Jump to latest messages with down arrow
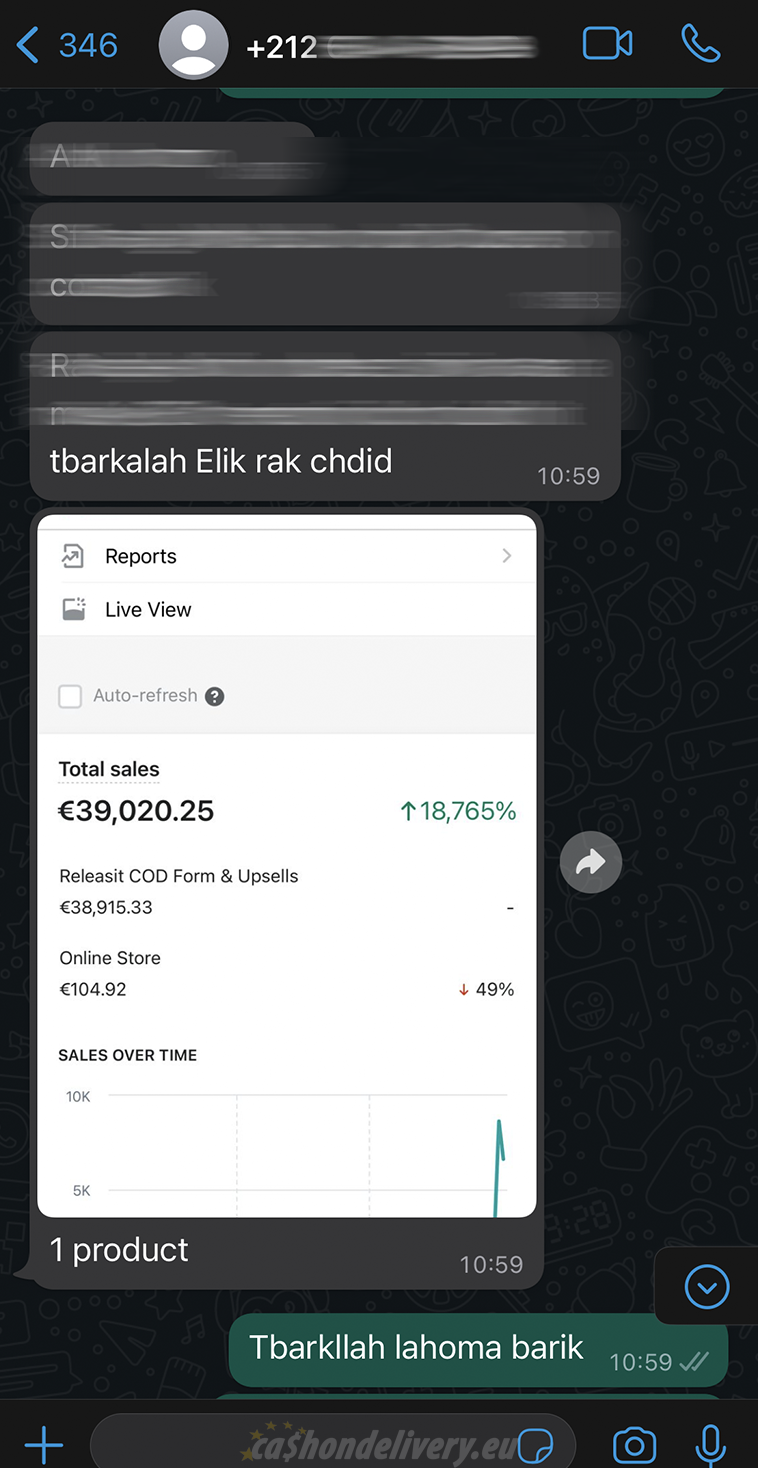This screenshot has width=758, height=1468. click(x=707, y=1287)
